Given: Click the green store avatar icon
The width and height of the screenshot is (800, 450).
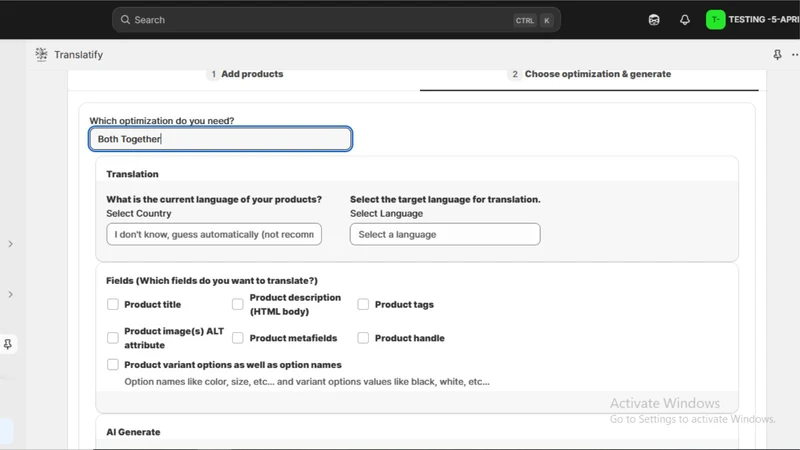Looking at the screenshot, I should coord(715,20).
